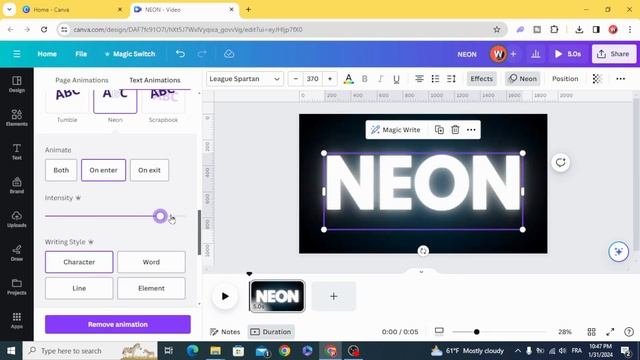
Task: Play the 5.0s preview
Action: 568,54
